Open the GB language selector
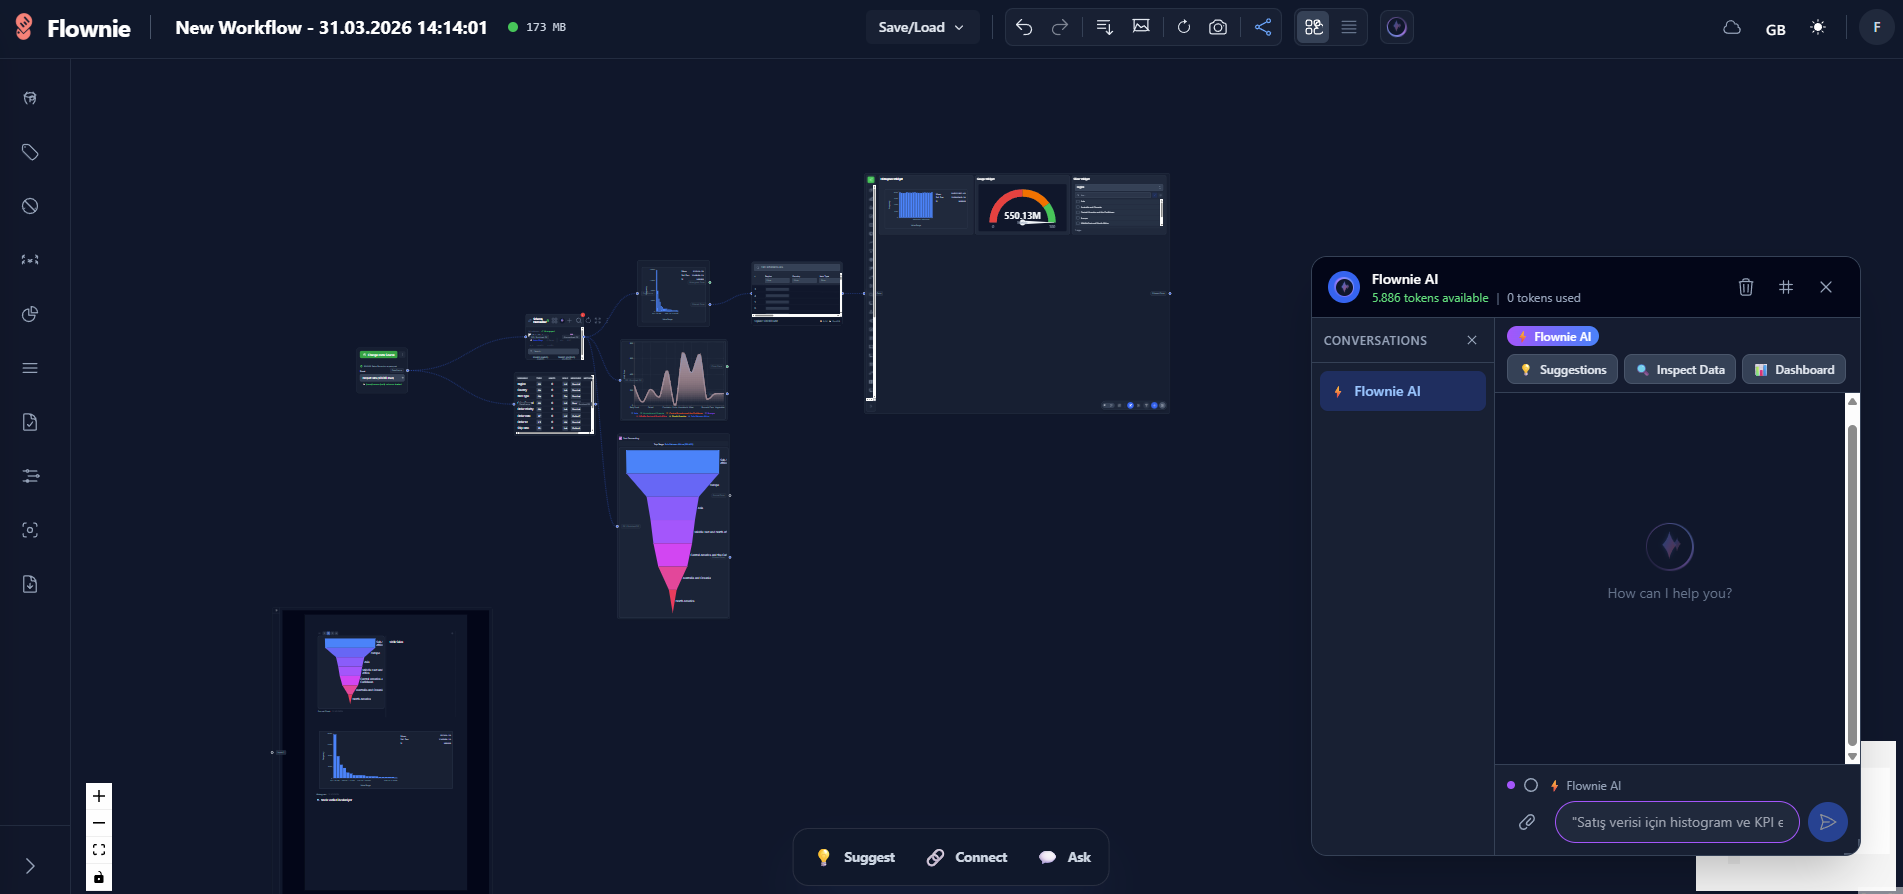Screen dimensions: 1903x894 point(1776,29)
